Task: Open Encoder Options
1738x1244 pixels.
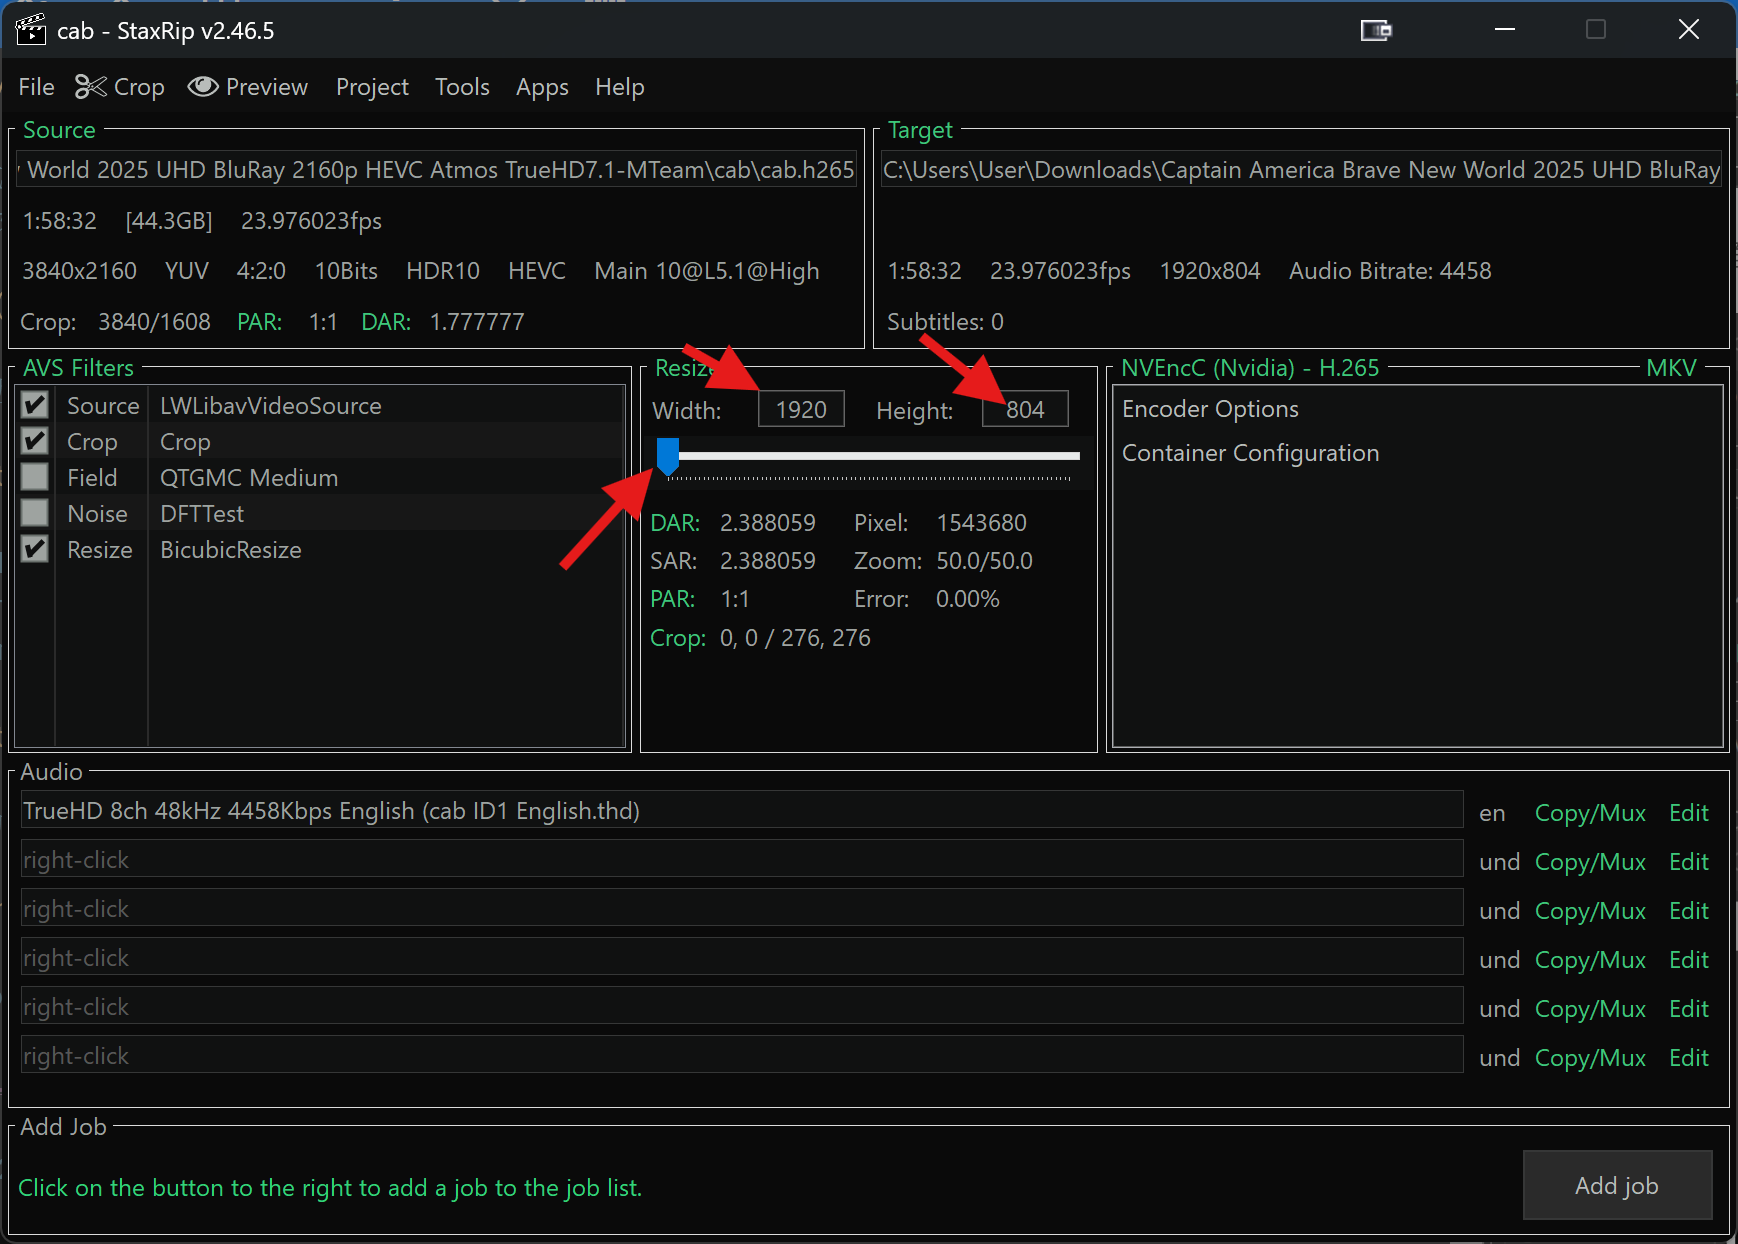Action: [1210, 409]
